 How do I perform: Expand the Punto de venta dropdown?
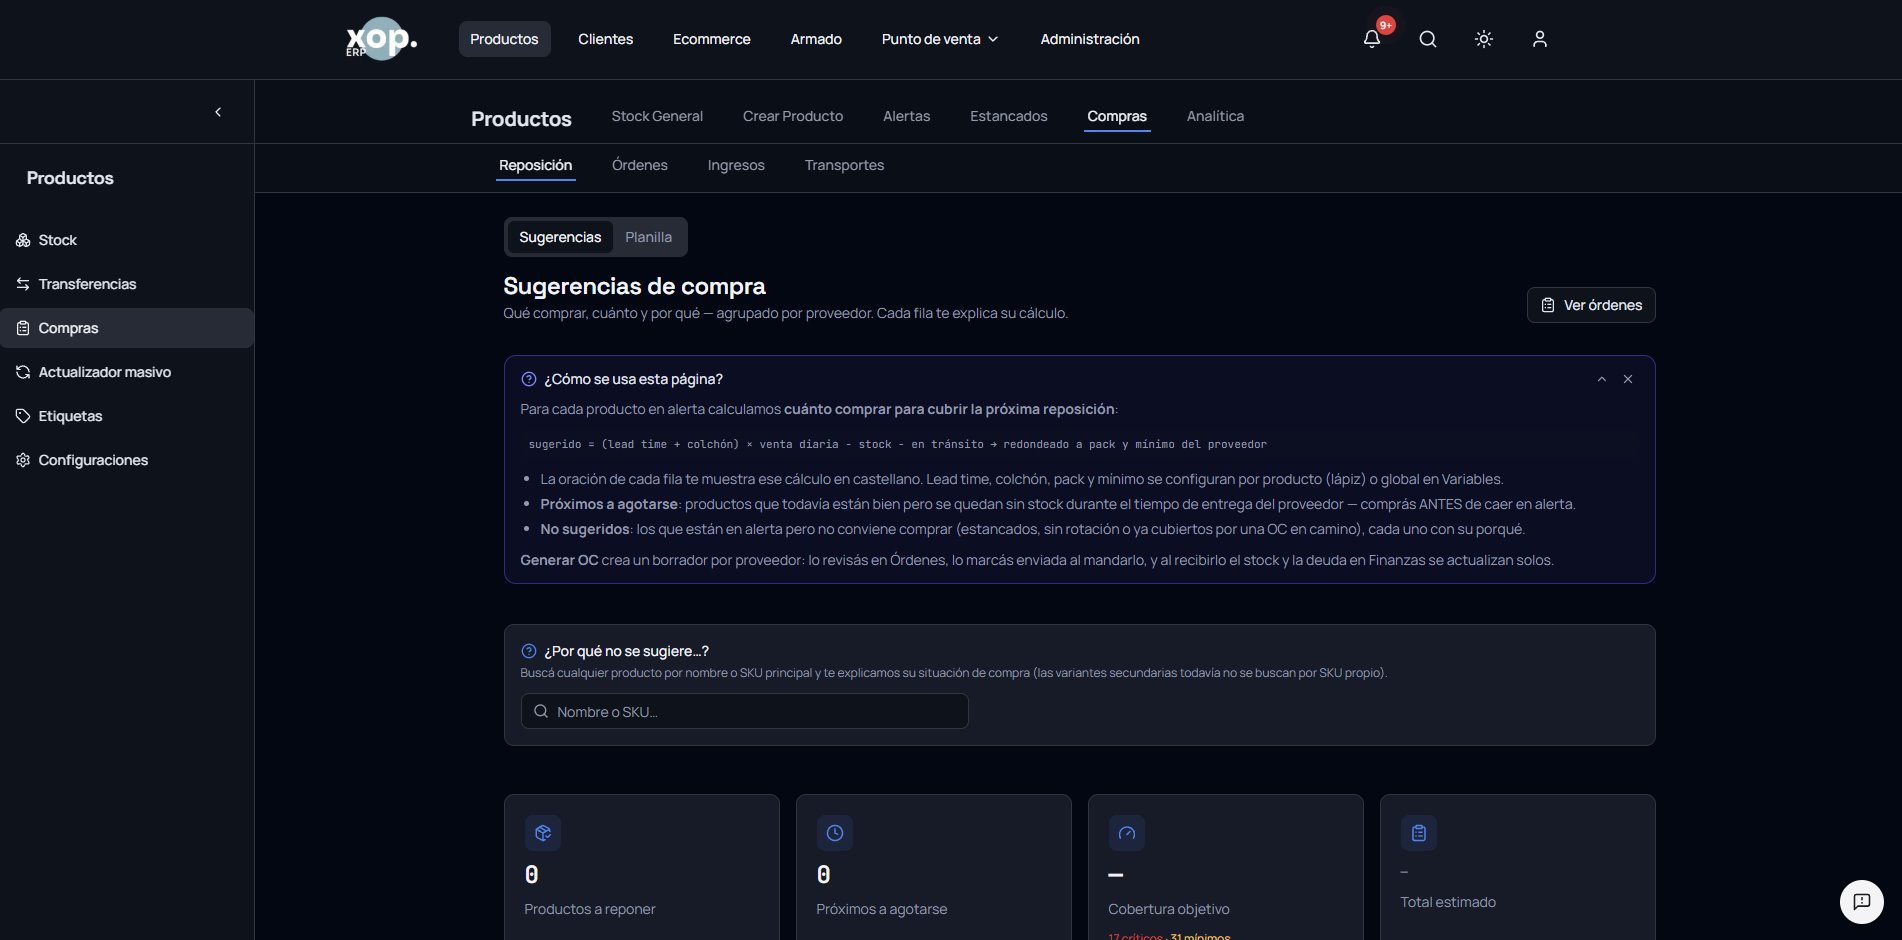click(x=940, y=39)
